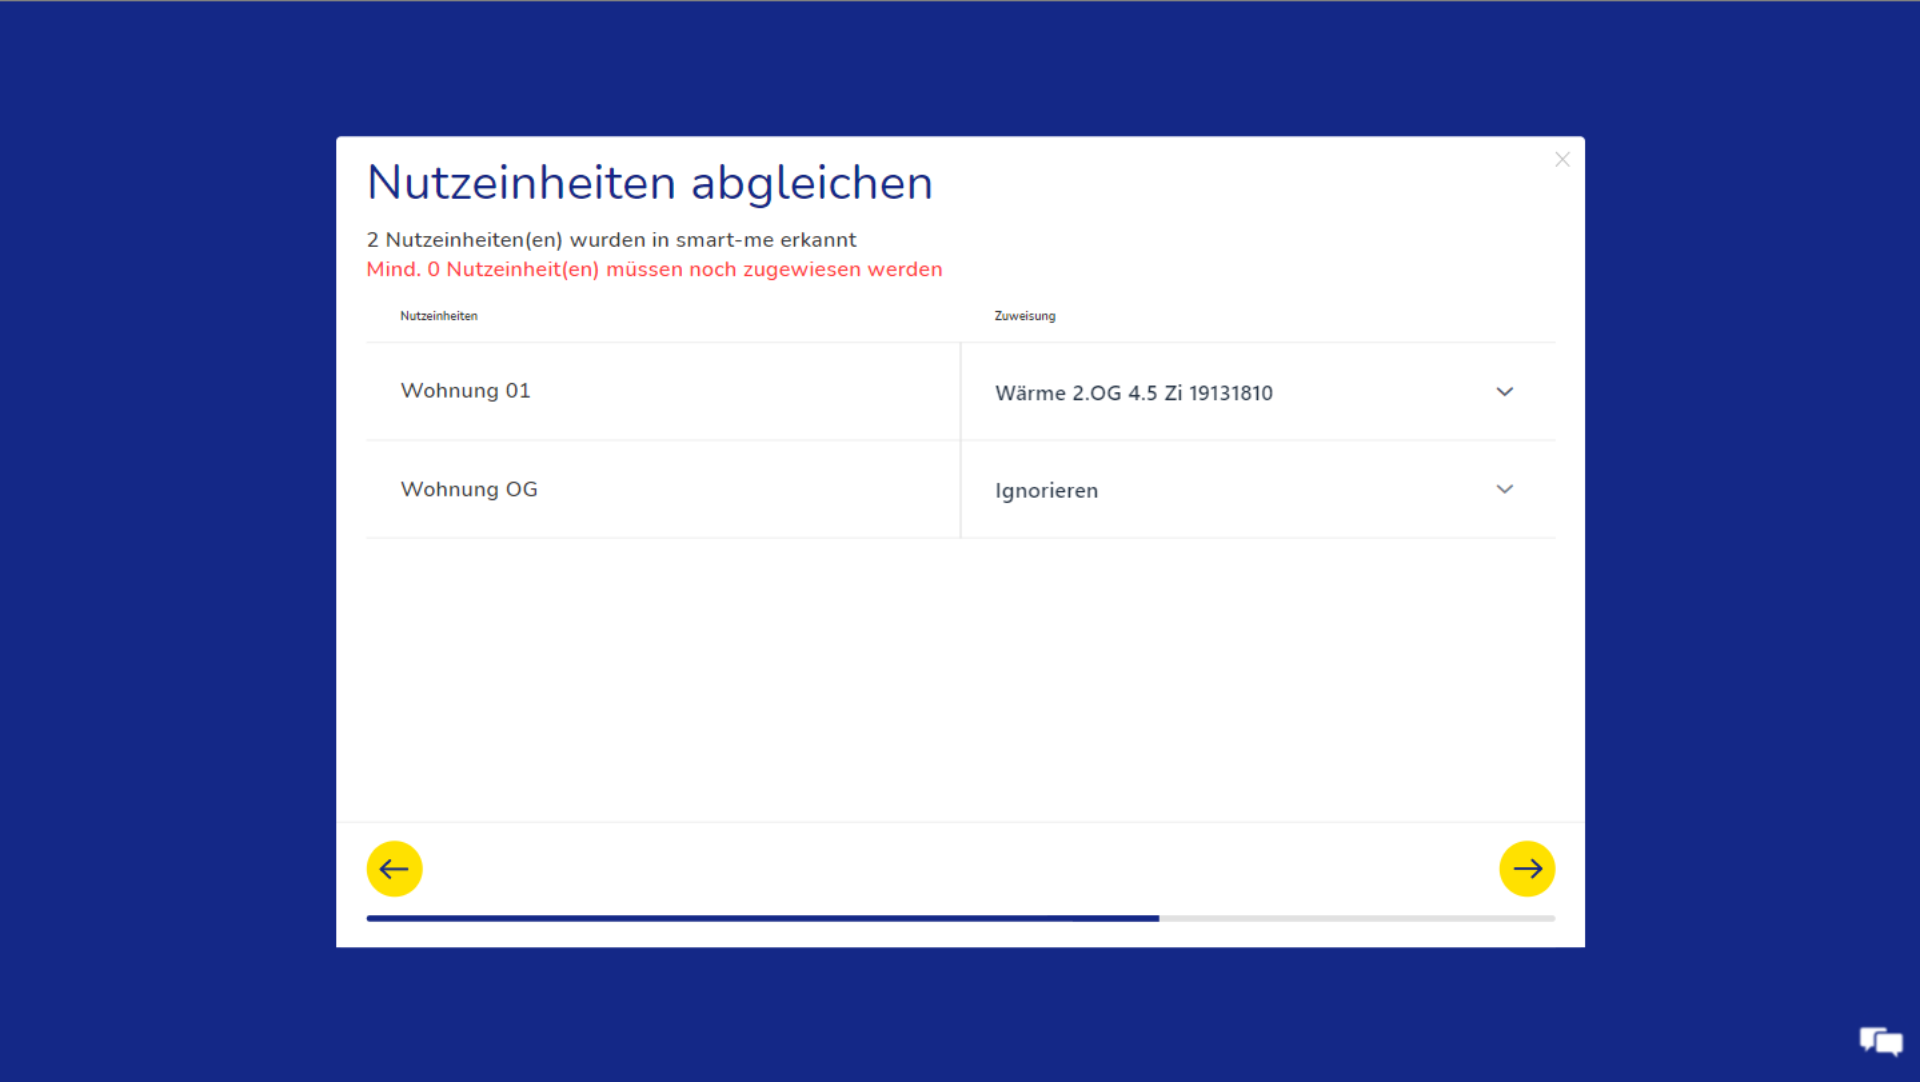The image size is (1920, 1082).
Task: Expand the chevron for Wohnung 01 assignment
Action: [x=1504, y=392]
